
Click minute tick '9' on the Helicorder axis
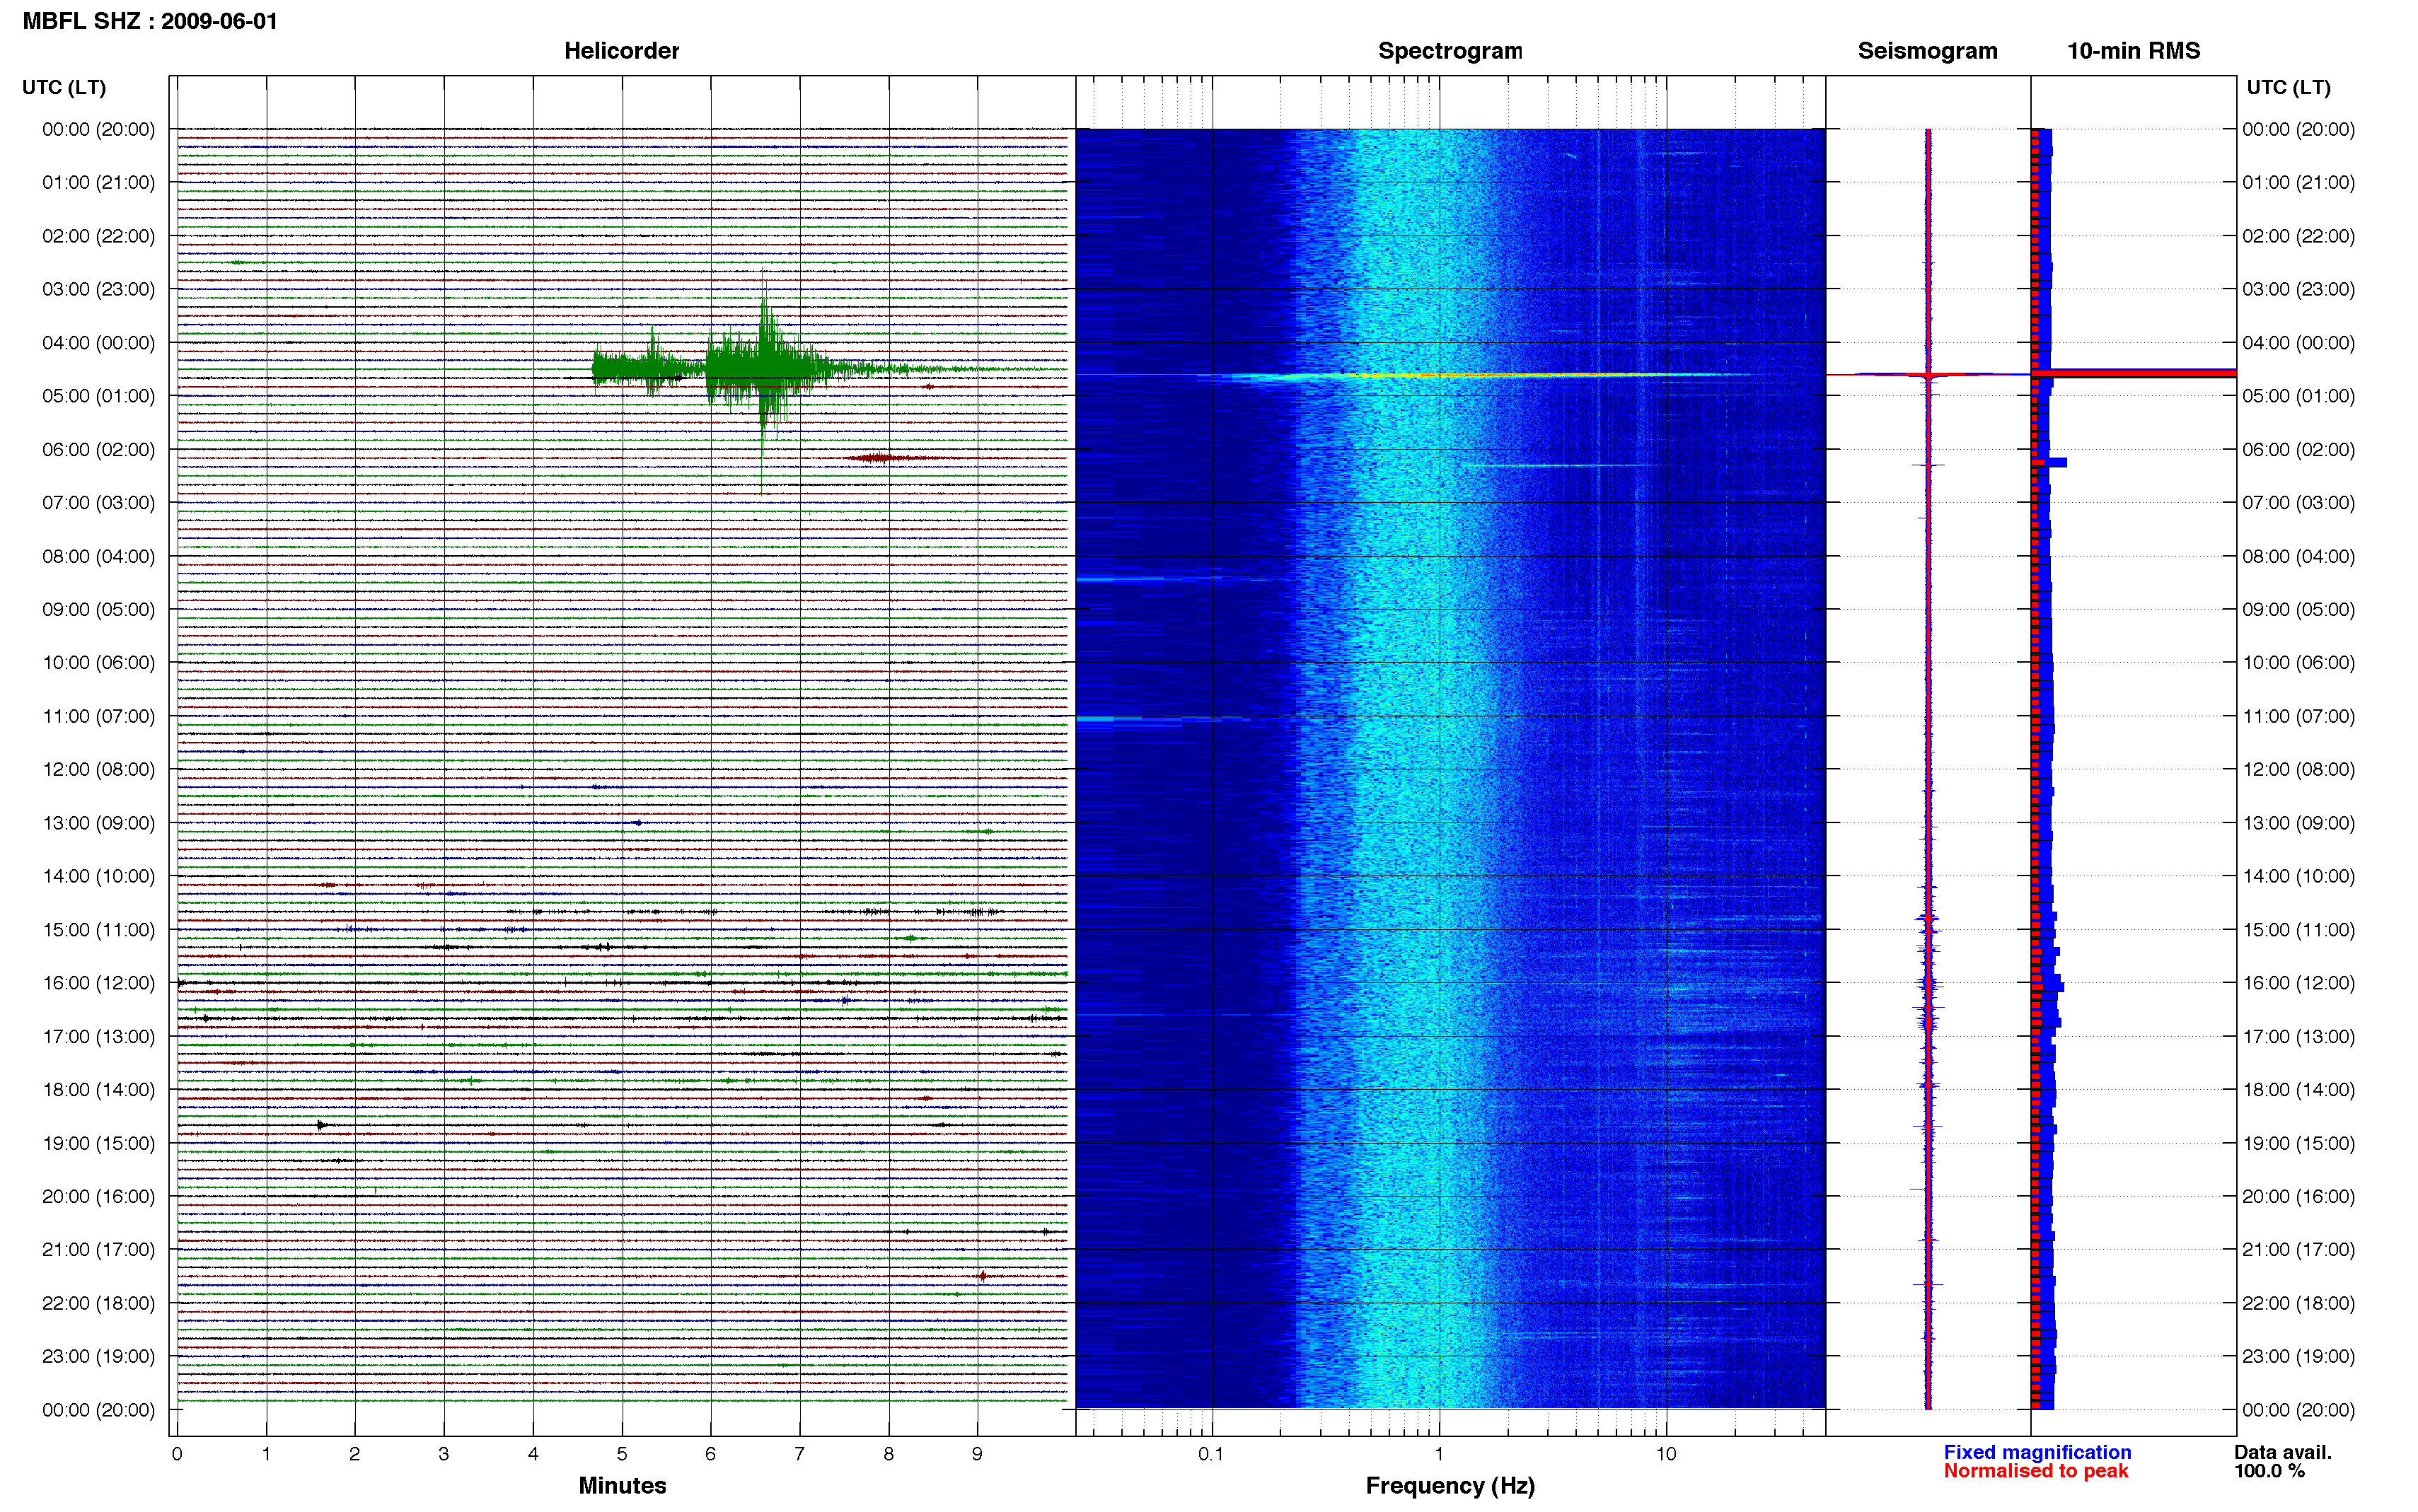978,1455
